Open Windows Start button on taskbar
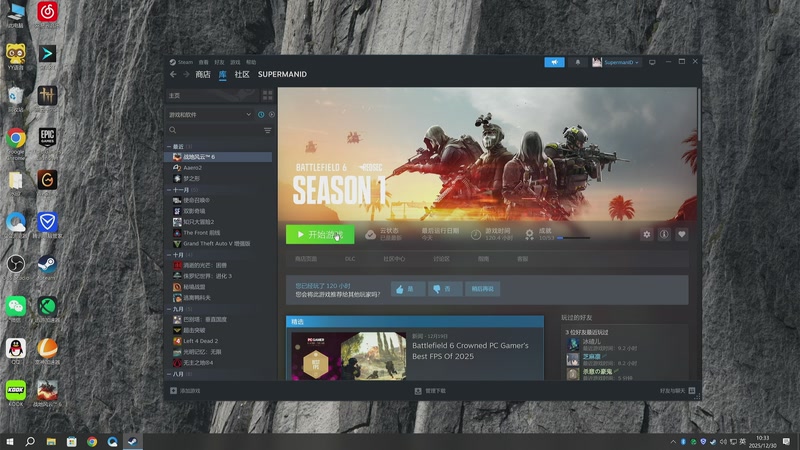The width and height of the screenshot is (800, 450). click(x=10, y=441)
